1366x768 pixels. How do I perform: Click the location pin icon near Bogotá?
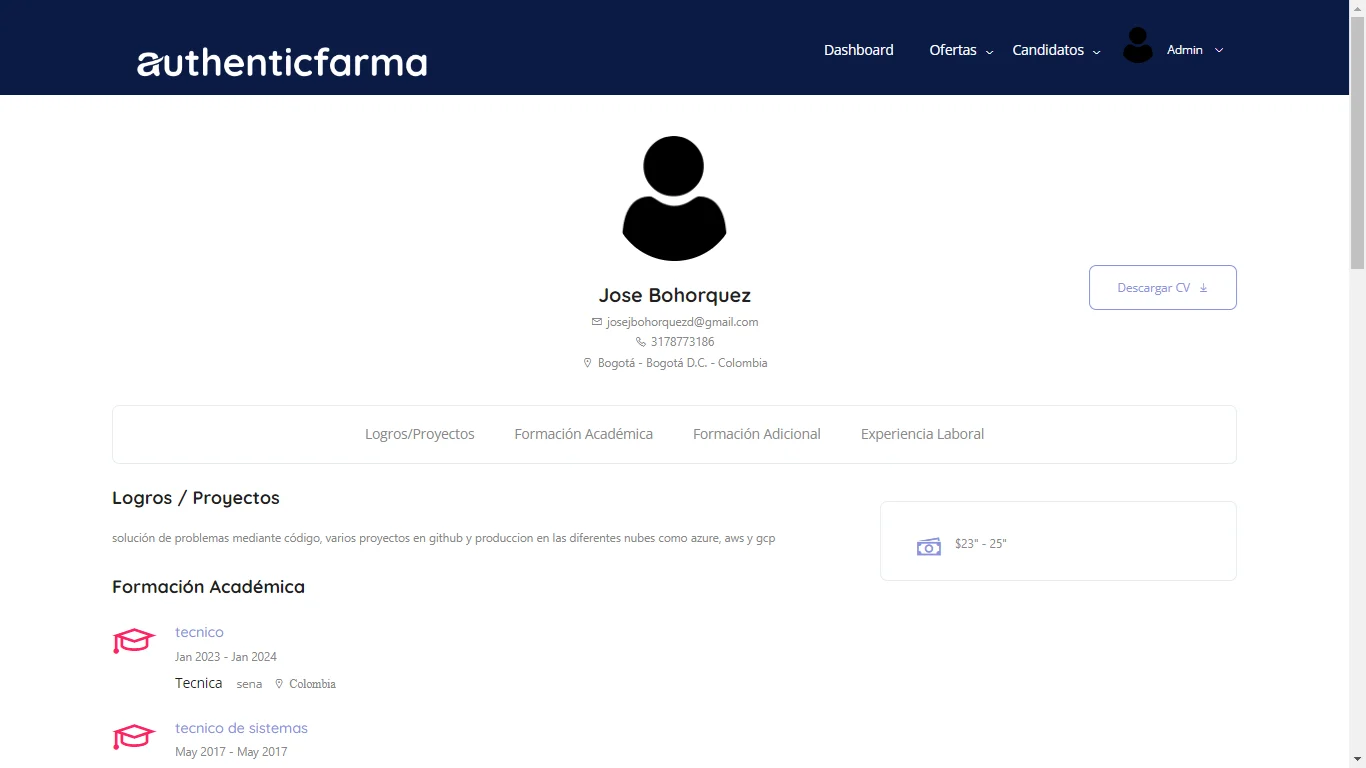[x=587, y=362]
